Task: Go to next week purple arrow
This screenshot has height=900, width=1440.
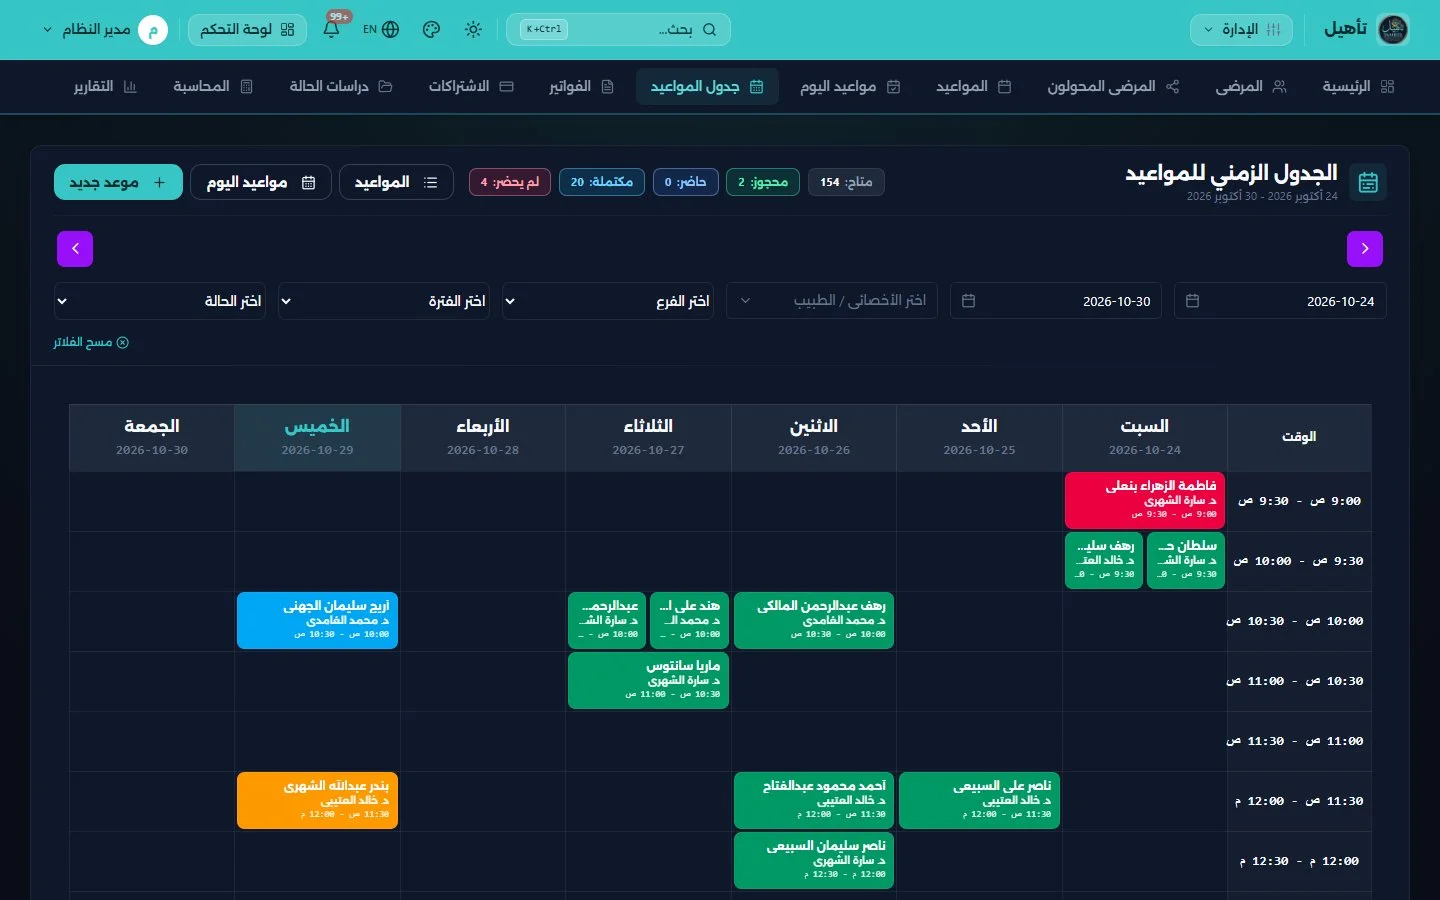Action: [x=75, y=249]
